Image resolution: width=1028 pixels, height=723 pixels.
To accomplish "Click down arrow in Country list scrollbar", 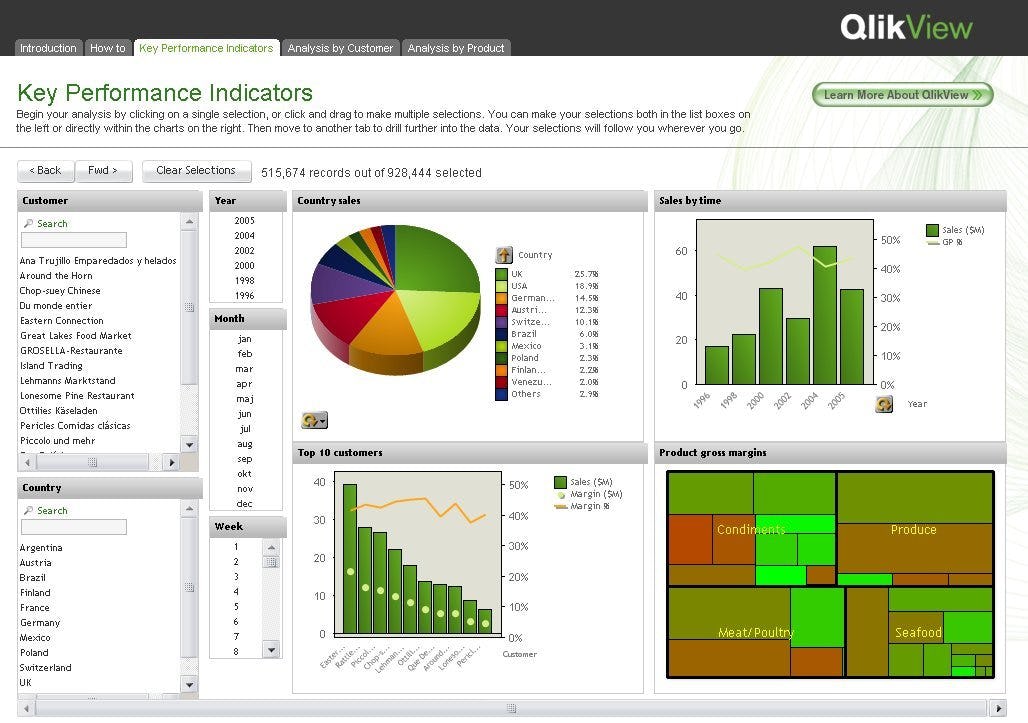I will point(189,684).
